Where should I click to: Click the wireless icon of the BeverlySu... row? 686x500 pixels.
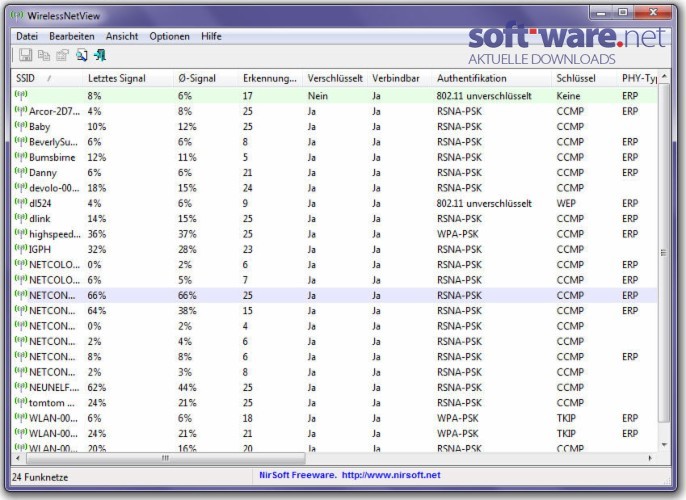[21, 141]
